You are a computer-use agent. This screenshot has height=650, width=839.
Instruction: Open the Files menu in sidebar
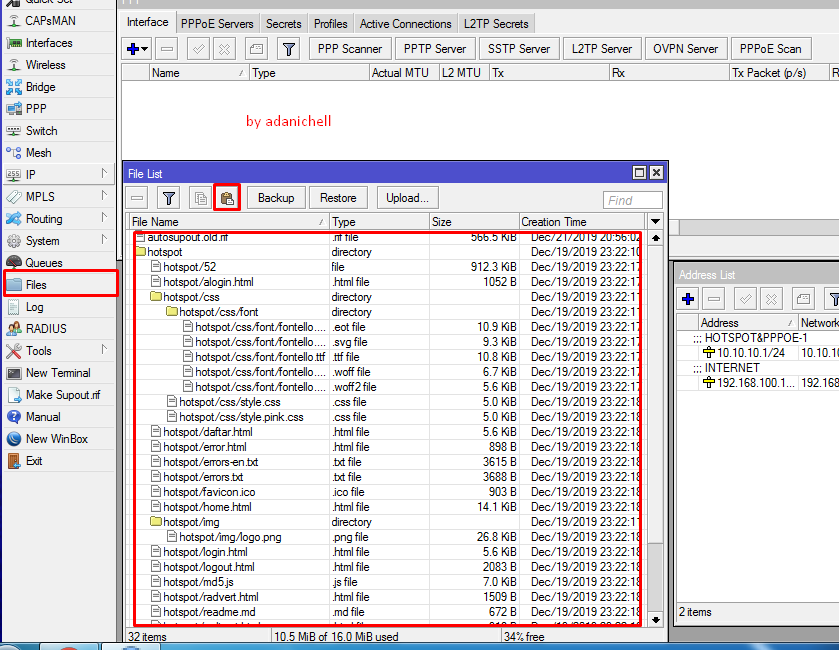click(x=40, y=284)
